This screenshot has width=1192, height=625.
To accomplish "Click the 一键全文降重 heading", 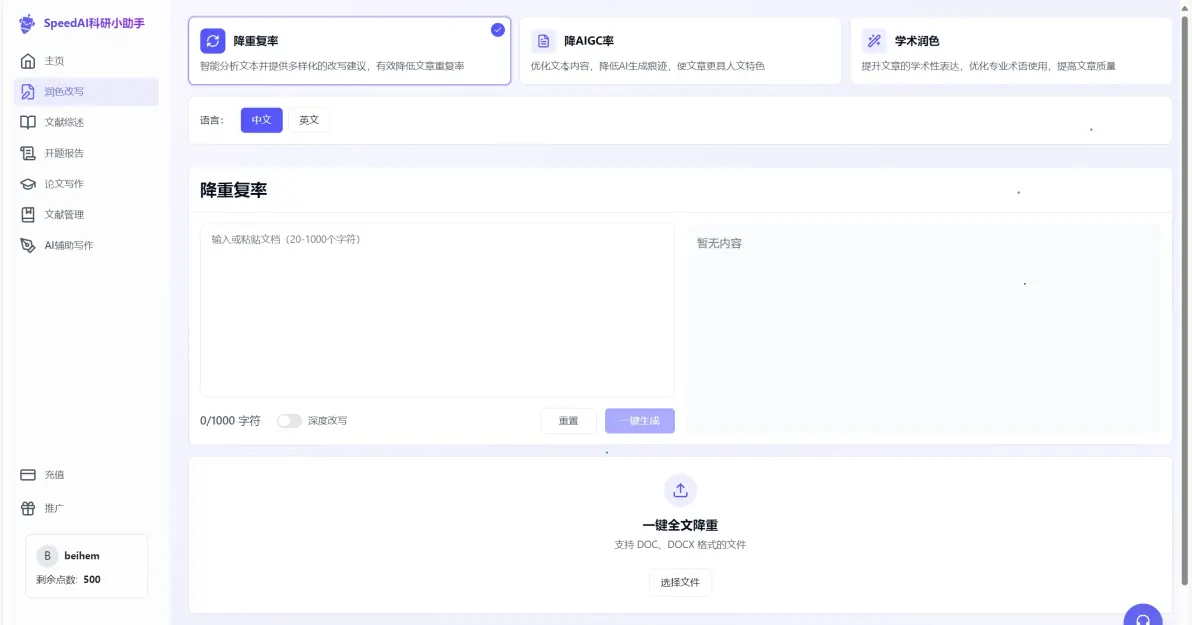I will click(x=680, y=525).
